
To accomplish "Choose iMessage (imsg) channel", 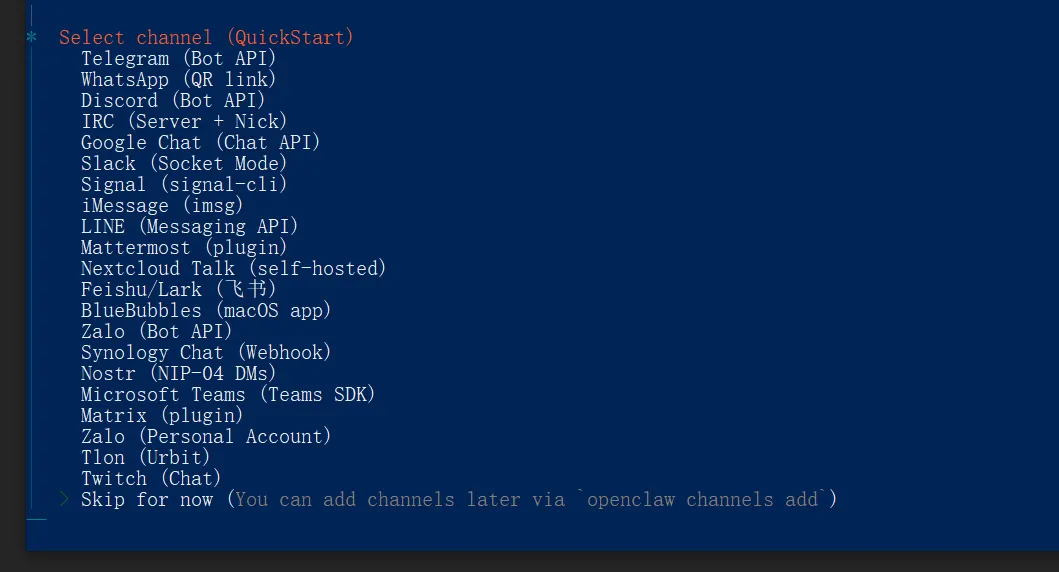I will coord(162,206).
